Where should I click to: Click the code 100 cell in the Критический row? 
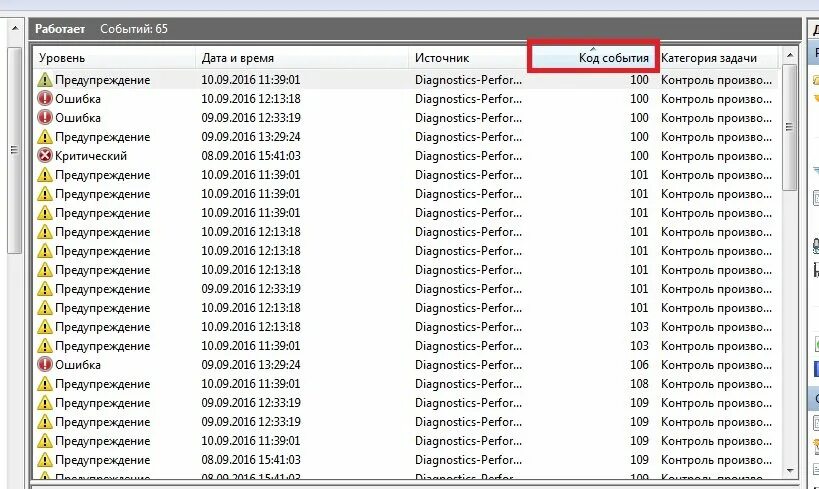click(639, 156)
